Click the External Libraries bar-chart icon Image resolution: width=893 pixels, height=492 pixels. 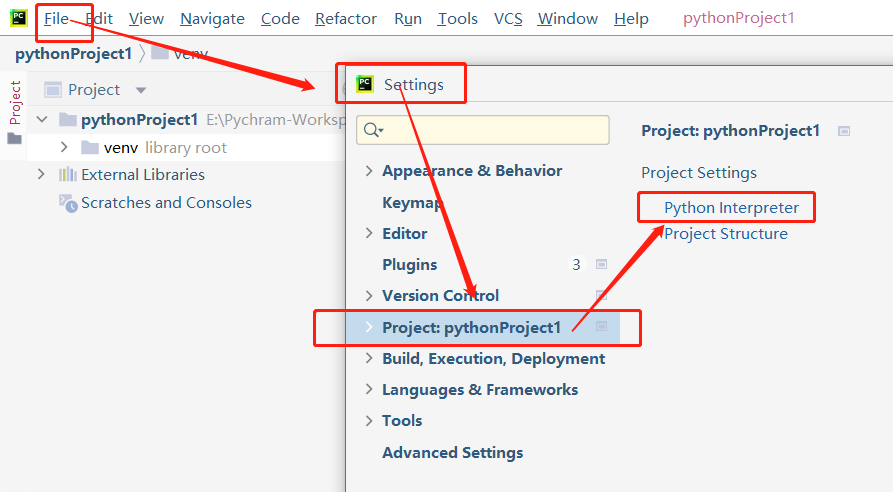point(68,174)
